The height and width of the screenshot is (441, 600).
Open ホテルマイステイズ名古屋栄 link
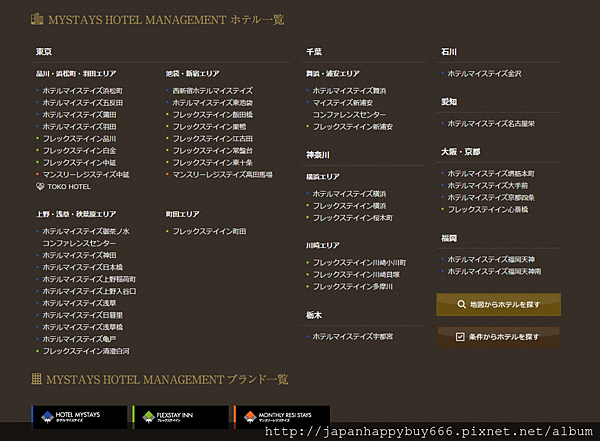point(491,124)
